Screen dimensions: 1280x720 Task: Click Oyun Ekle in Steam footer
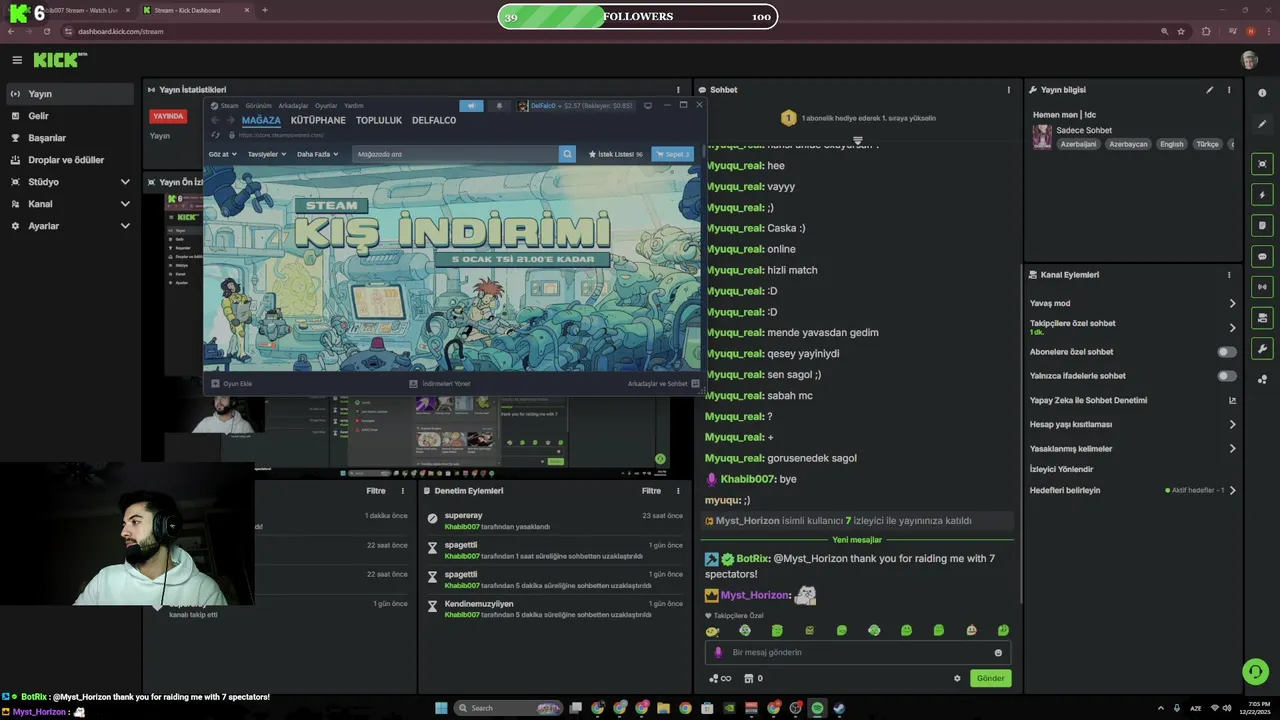(232, 384)
